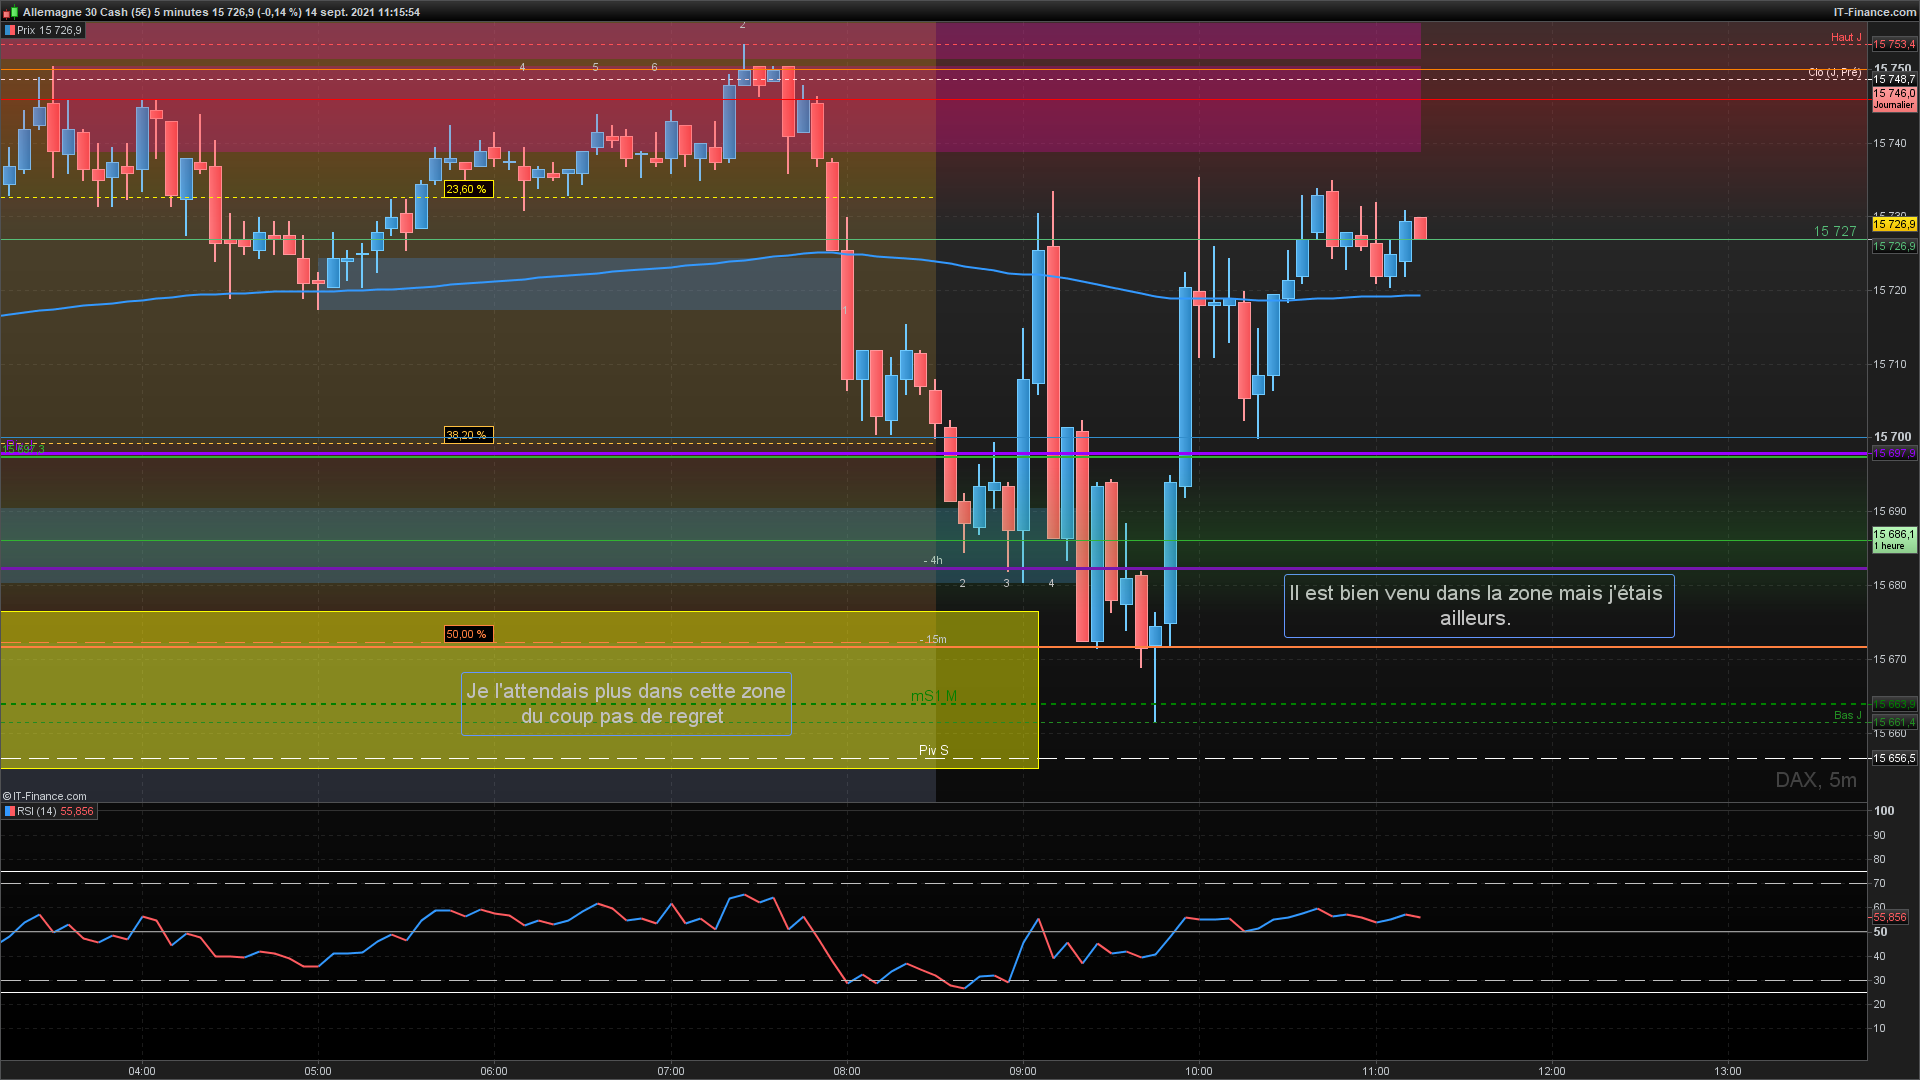Click the candlestick icon in the title bar
1920x1080 pixels.
(x=11, y=12)
